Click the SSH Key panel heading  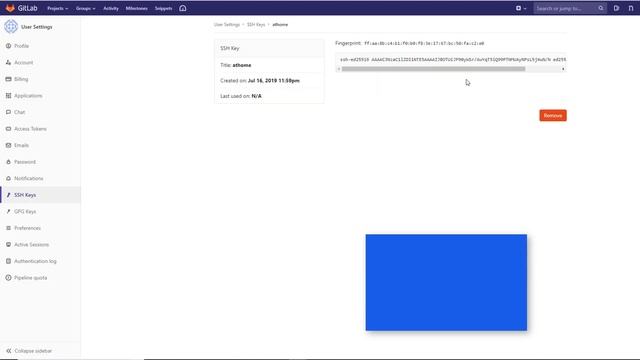pyautogui.click(x=230, y=48)
